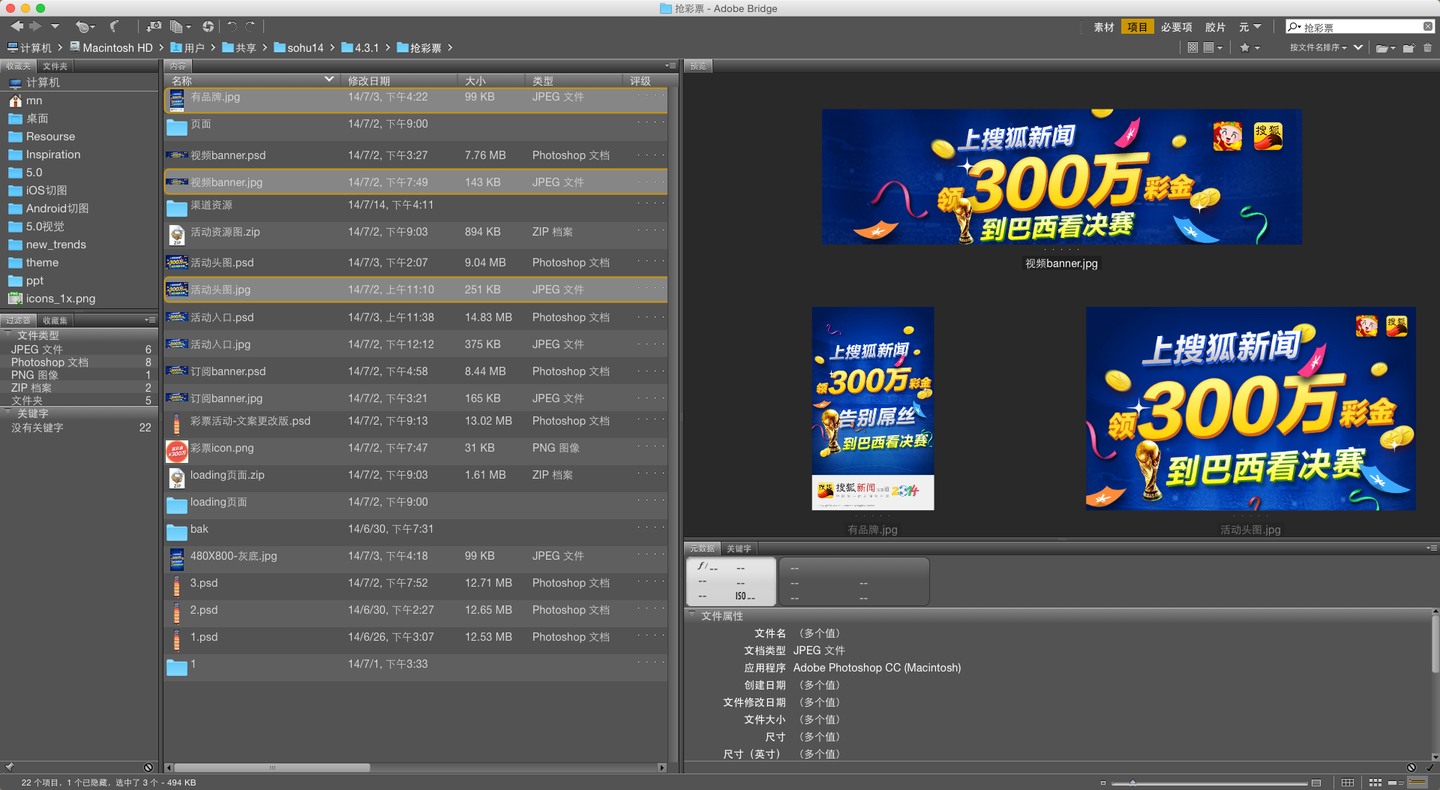Toggle the grid lock icon in status bar
This screenshot has width=1440, height=790.
tap(1347, 782)
